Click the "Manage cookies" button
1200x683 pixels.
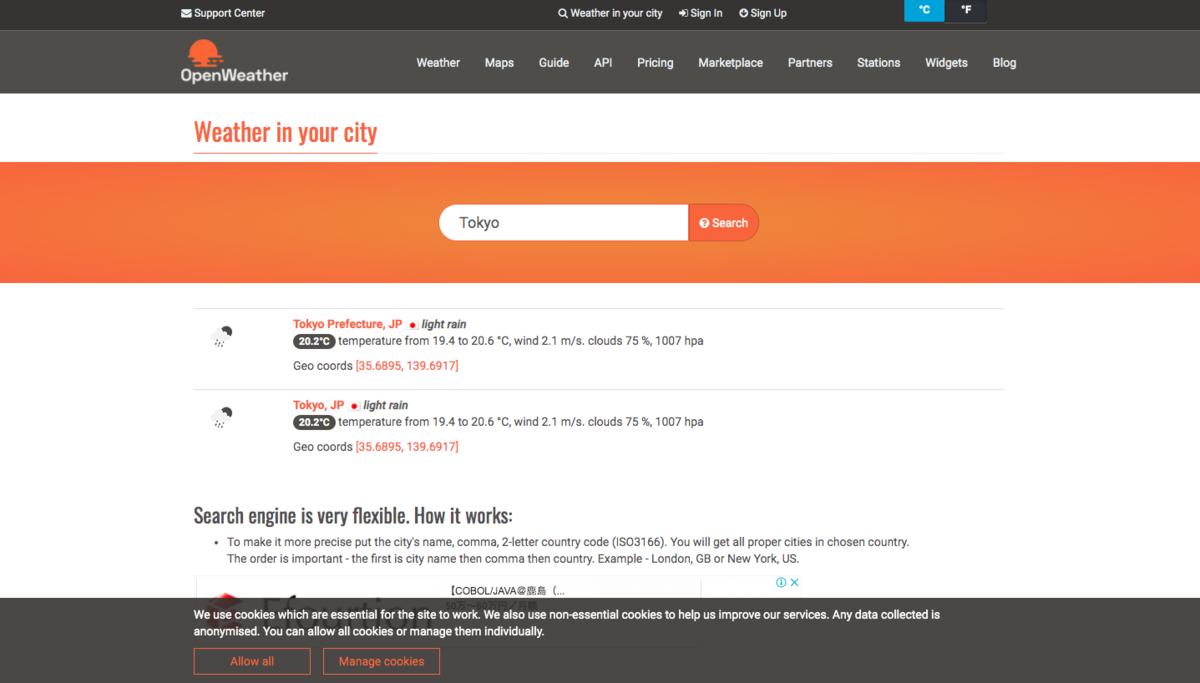coord(381,661)
